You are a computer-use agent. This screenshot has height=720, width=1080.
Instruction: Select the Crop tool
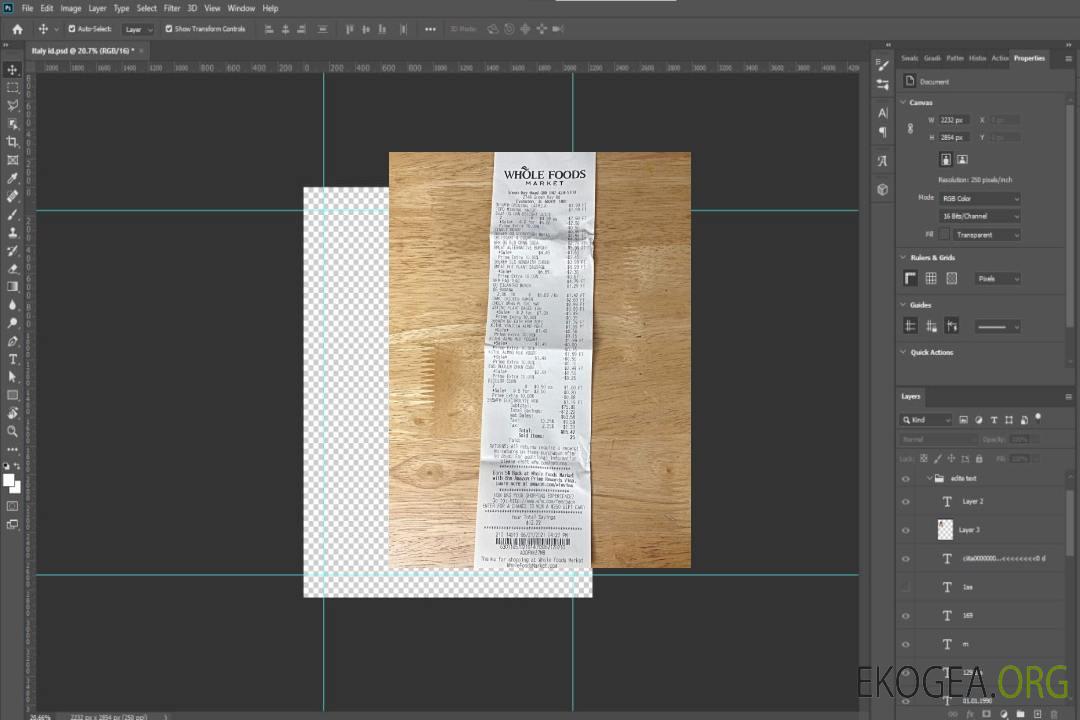click(13, 142)
